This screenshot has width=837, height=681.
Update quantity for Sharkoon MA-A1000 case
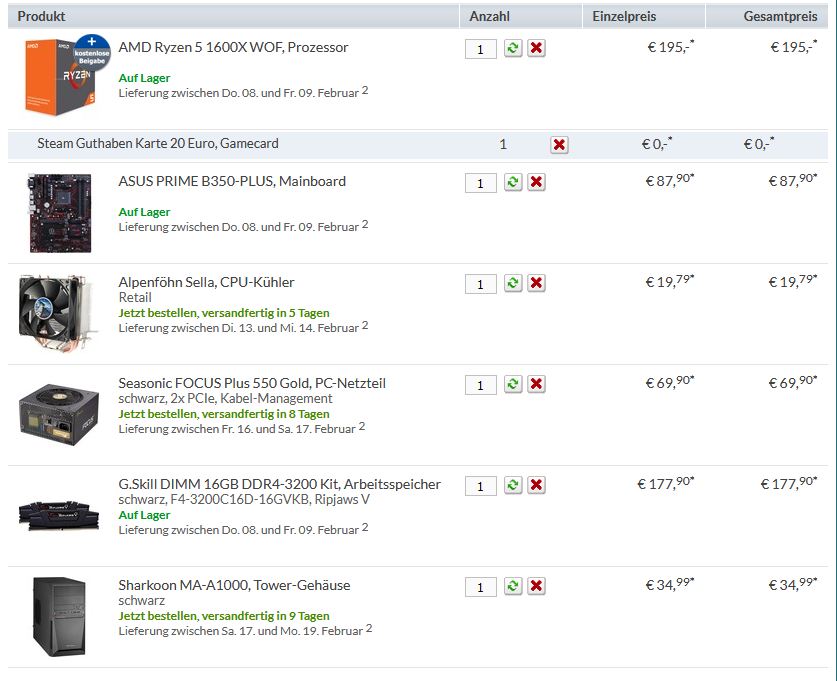click(x=513, y=586)
